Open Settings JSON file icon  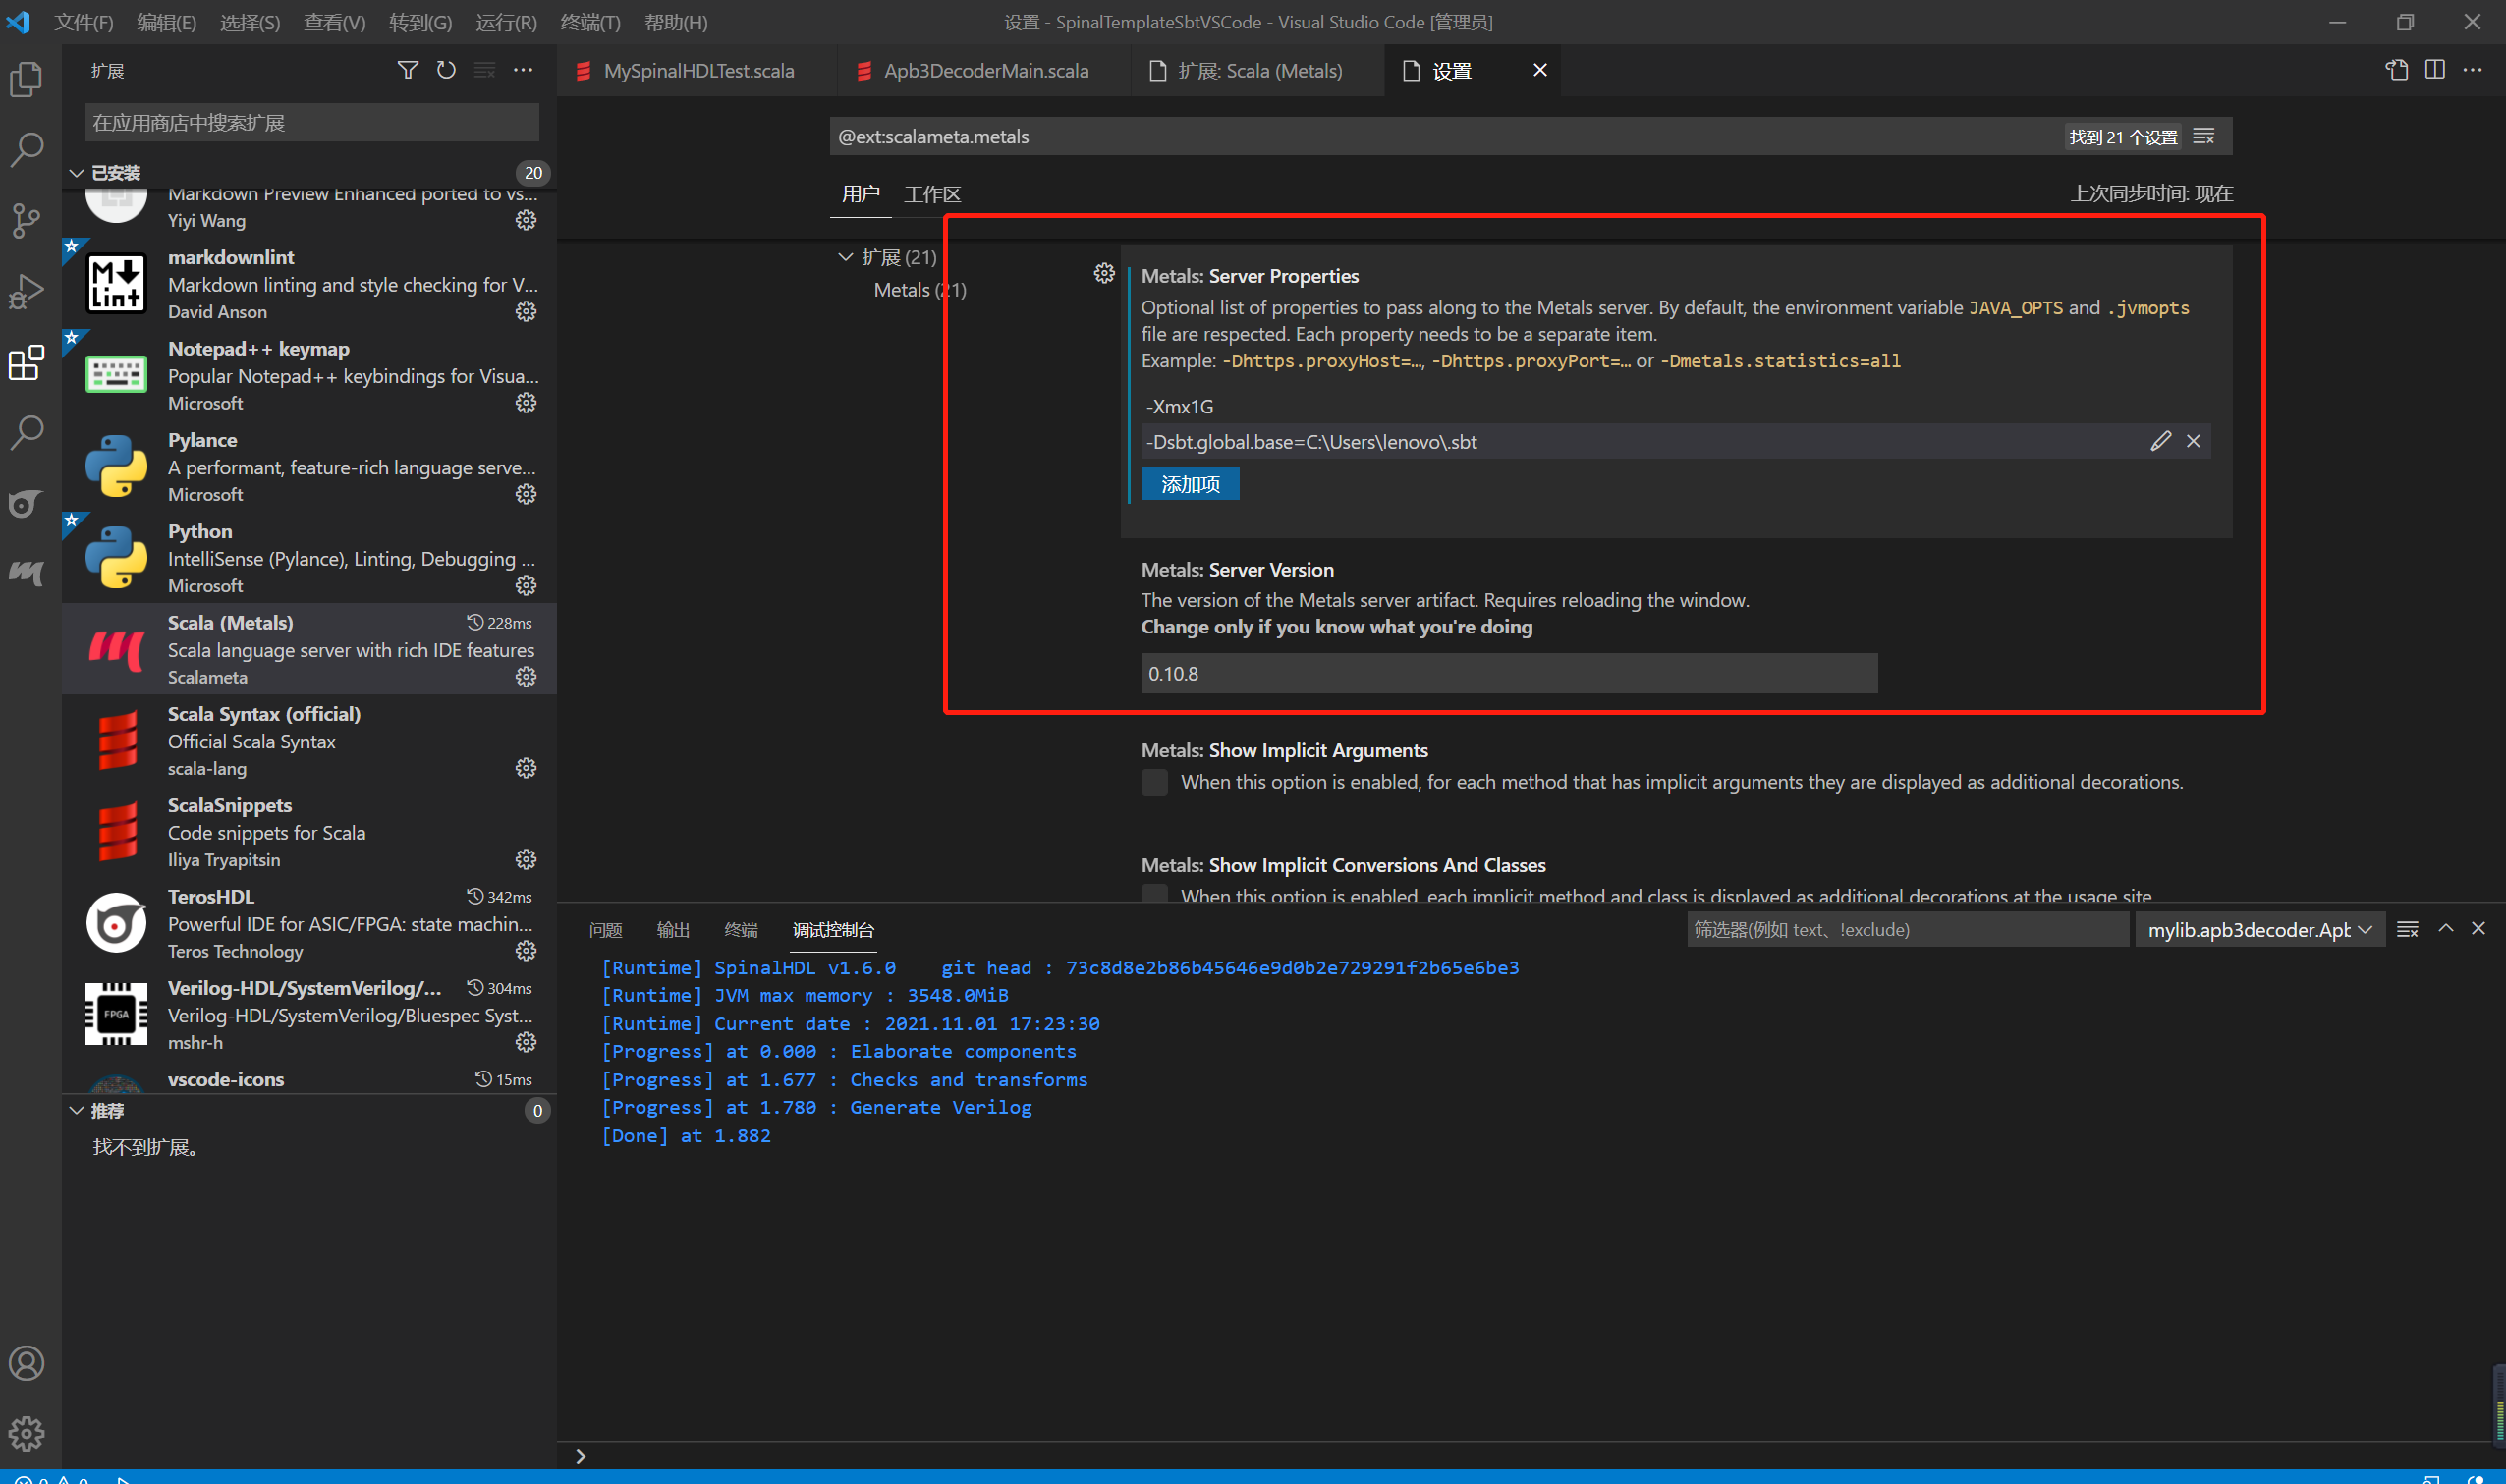coord(2397,70)
